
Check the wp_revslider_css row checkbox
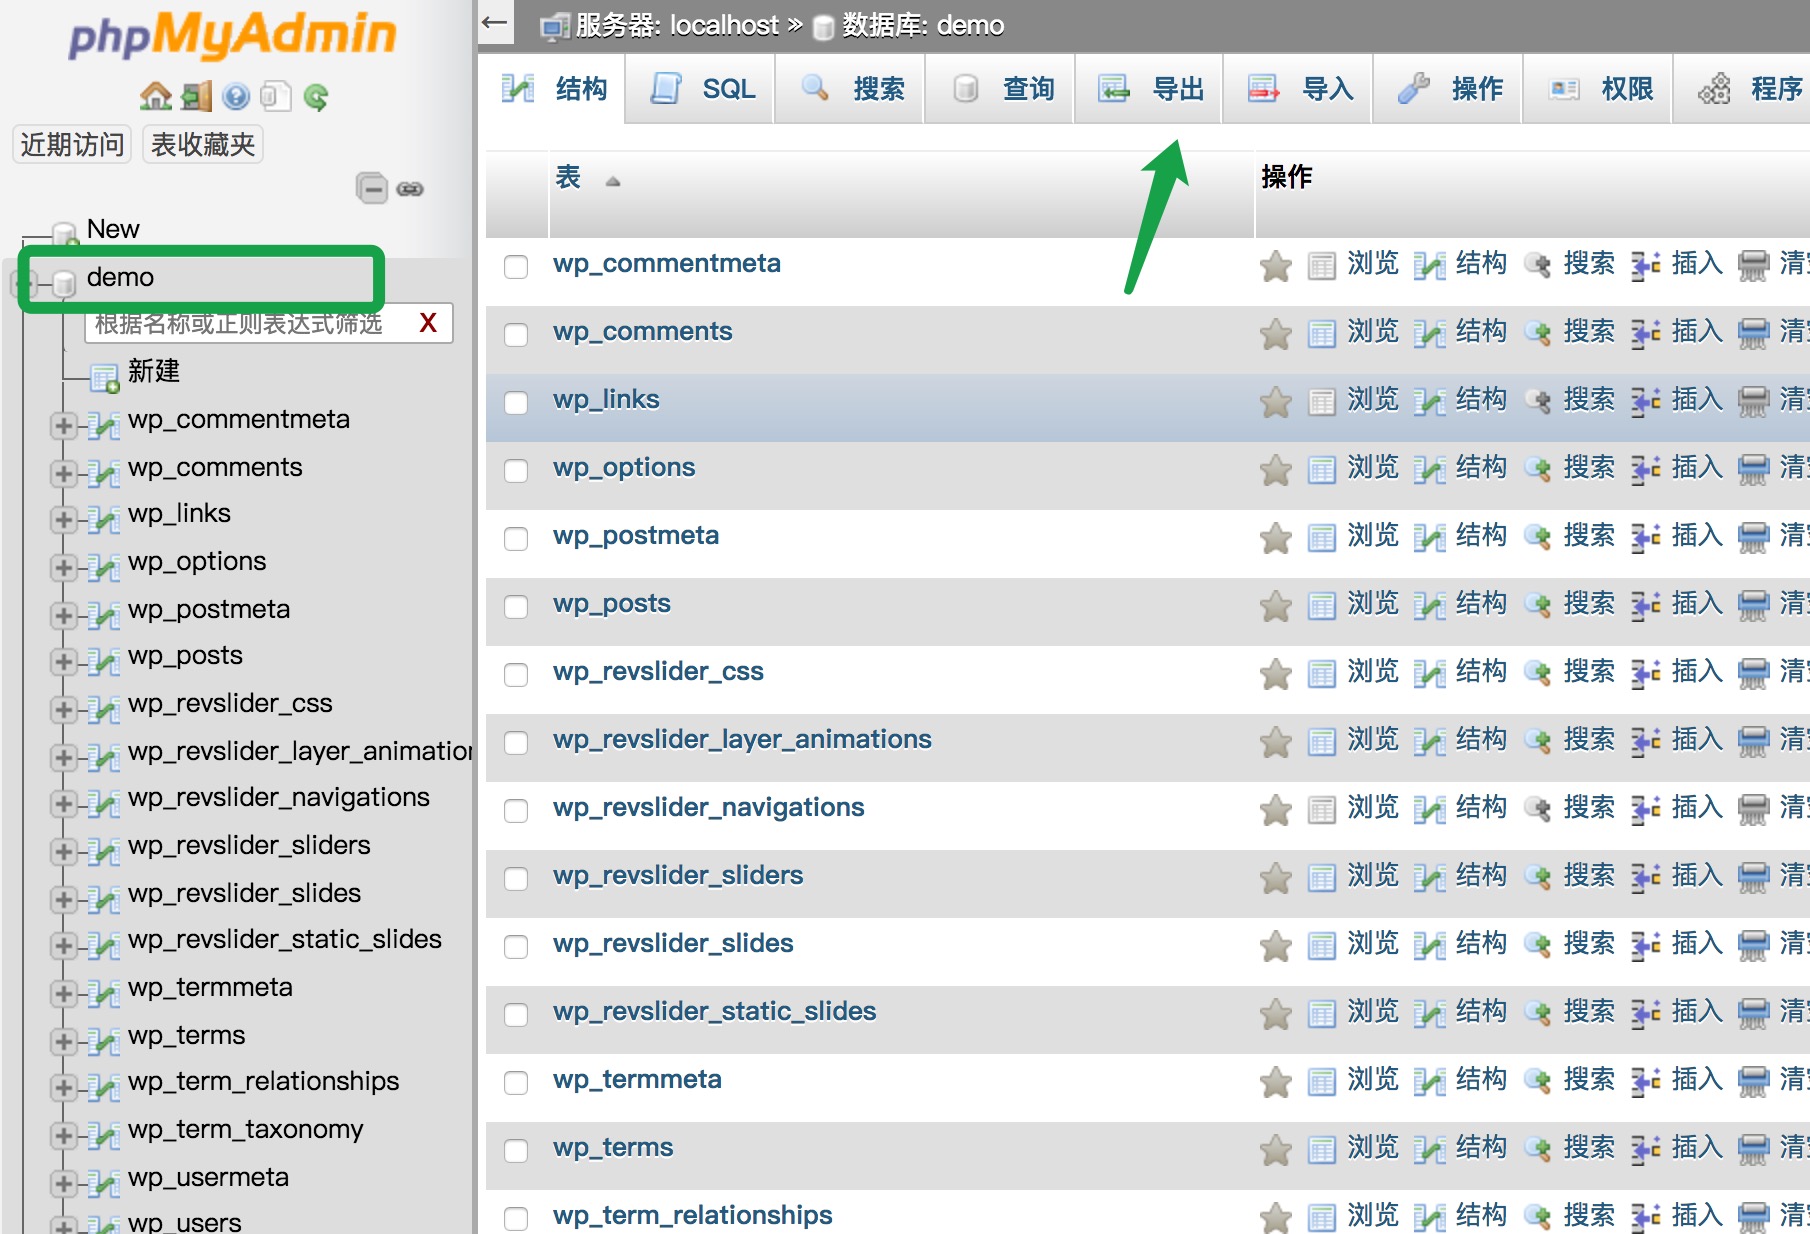click(516, 675)
